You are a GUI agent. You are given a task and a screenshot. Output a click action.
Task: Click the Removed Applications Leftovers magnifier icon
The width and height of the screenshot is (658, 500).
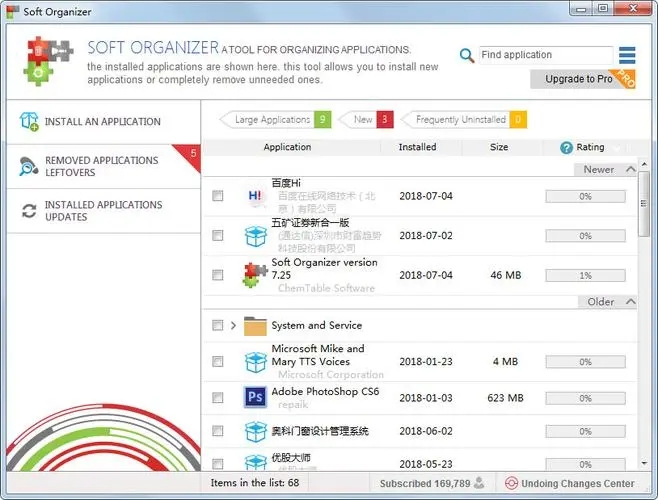(x=29, y=166)
